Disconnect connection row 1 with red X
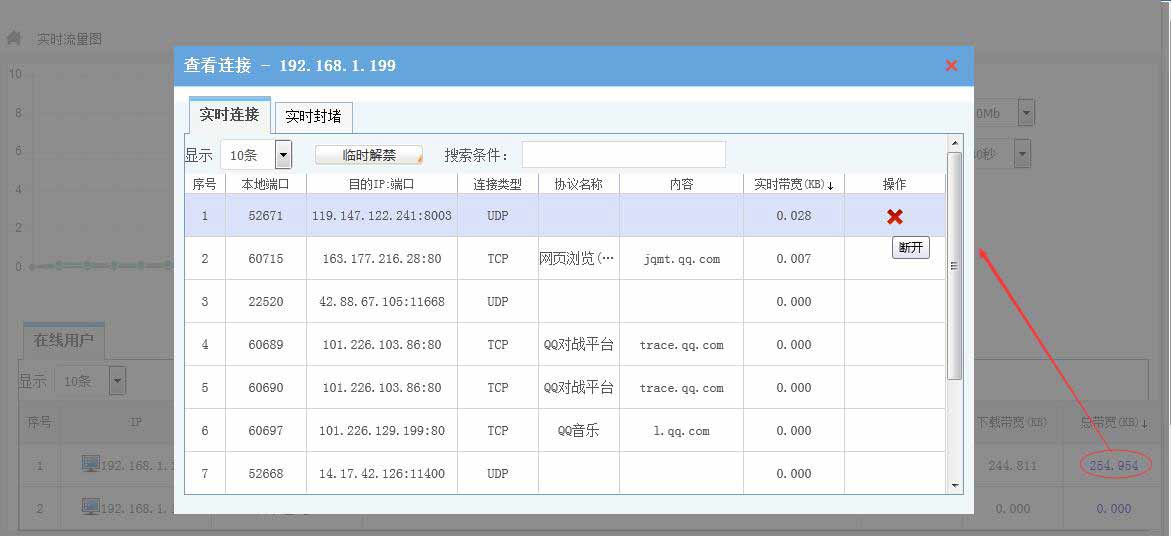This screenshot has height=536, width=1171. pyautogui.click(x=894, y=216)
